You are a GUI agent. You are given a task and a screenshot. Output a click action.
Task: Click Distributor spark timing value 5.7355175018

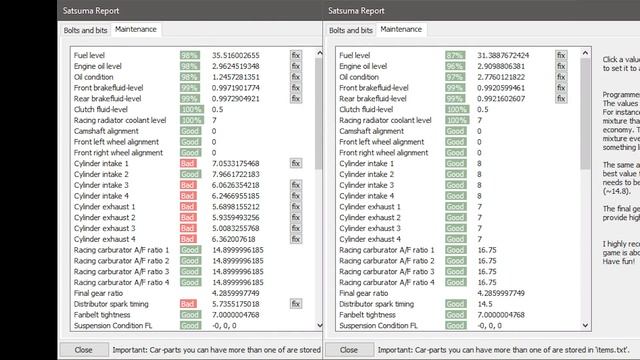click(236, 304)
